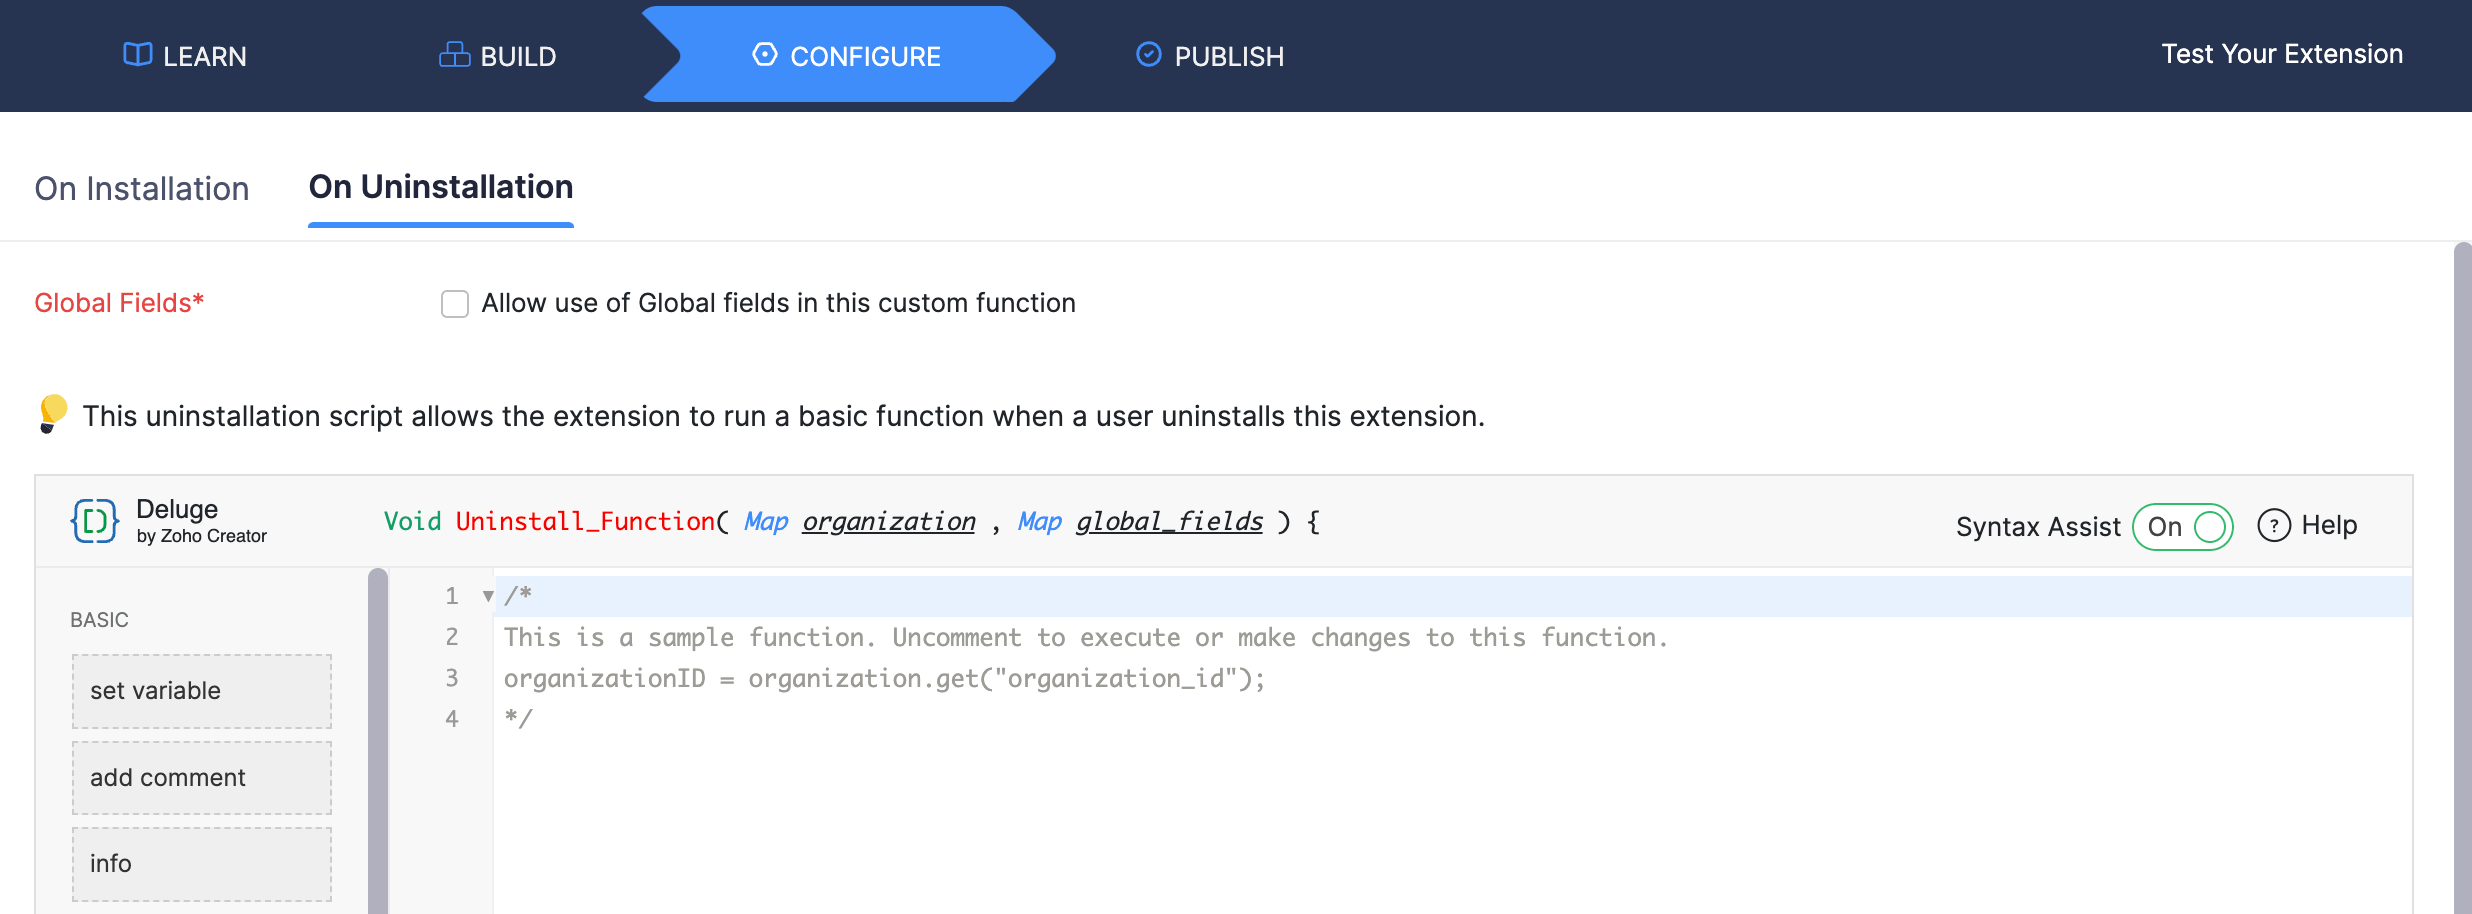Select the add comment block

(201, 778)
